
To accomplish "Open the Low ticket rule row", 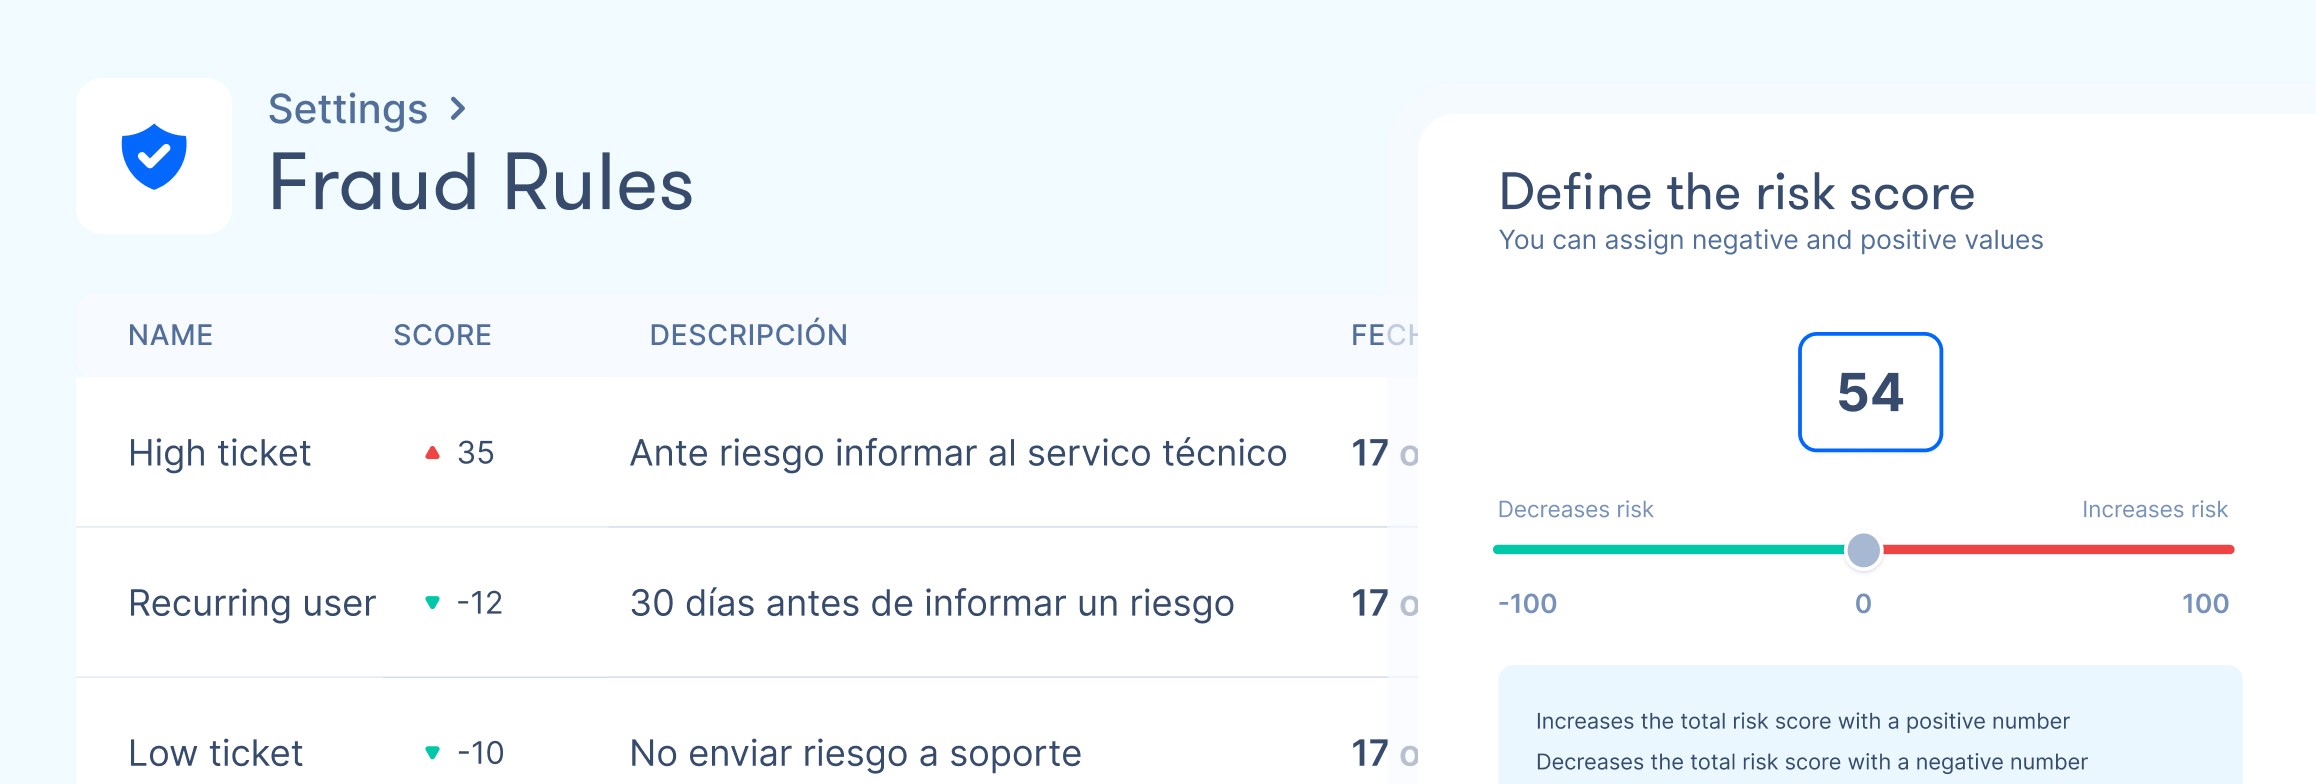I will pos(747,732).
